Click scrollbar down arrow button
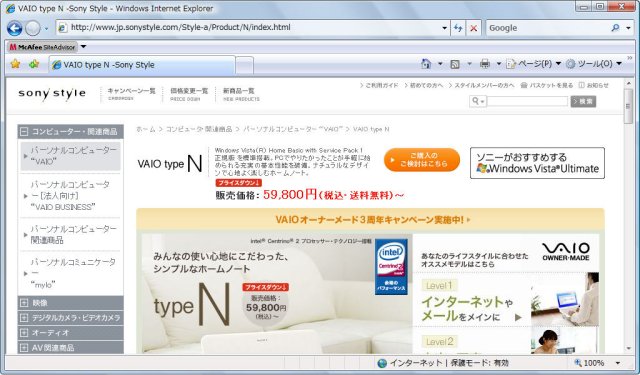Viewport: 640px width, 375px height. click(629, 349)
